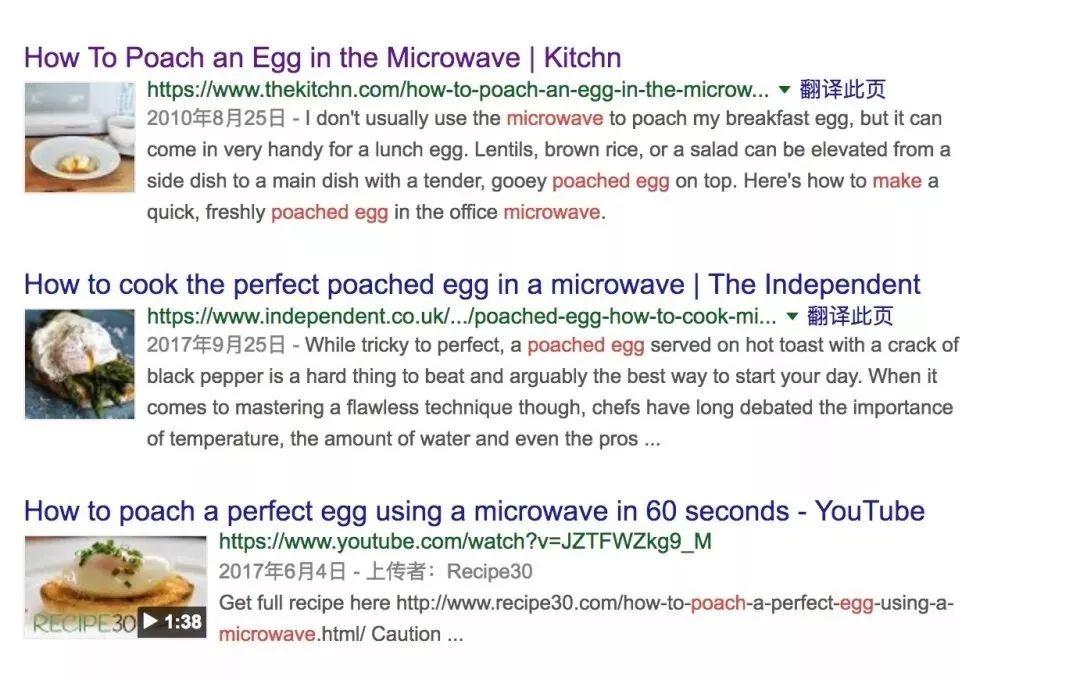Image resolution: width=1080 pixels, height=681 pixels.
Task: Click '翻译此页' next to the Kitchn result
Action: [840, 88]
